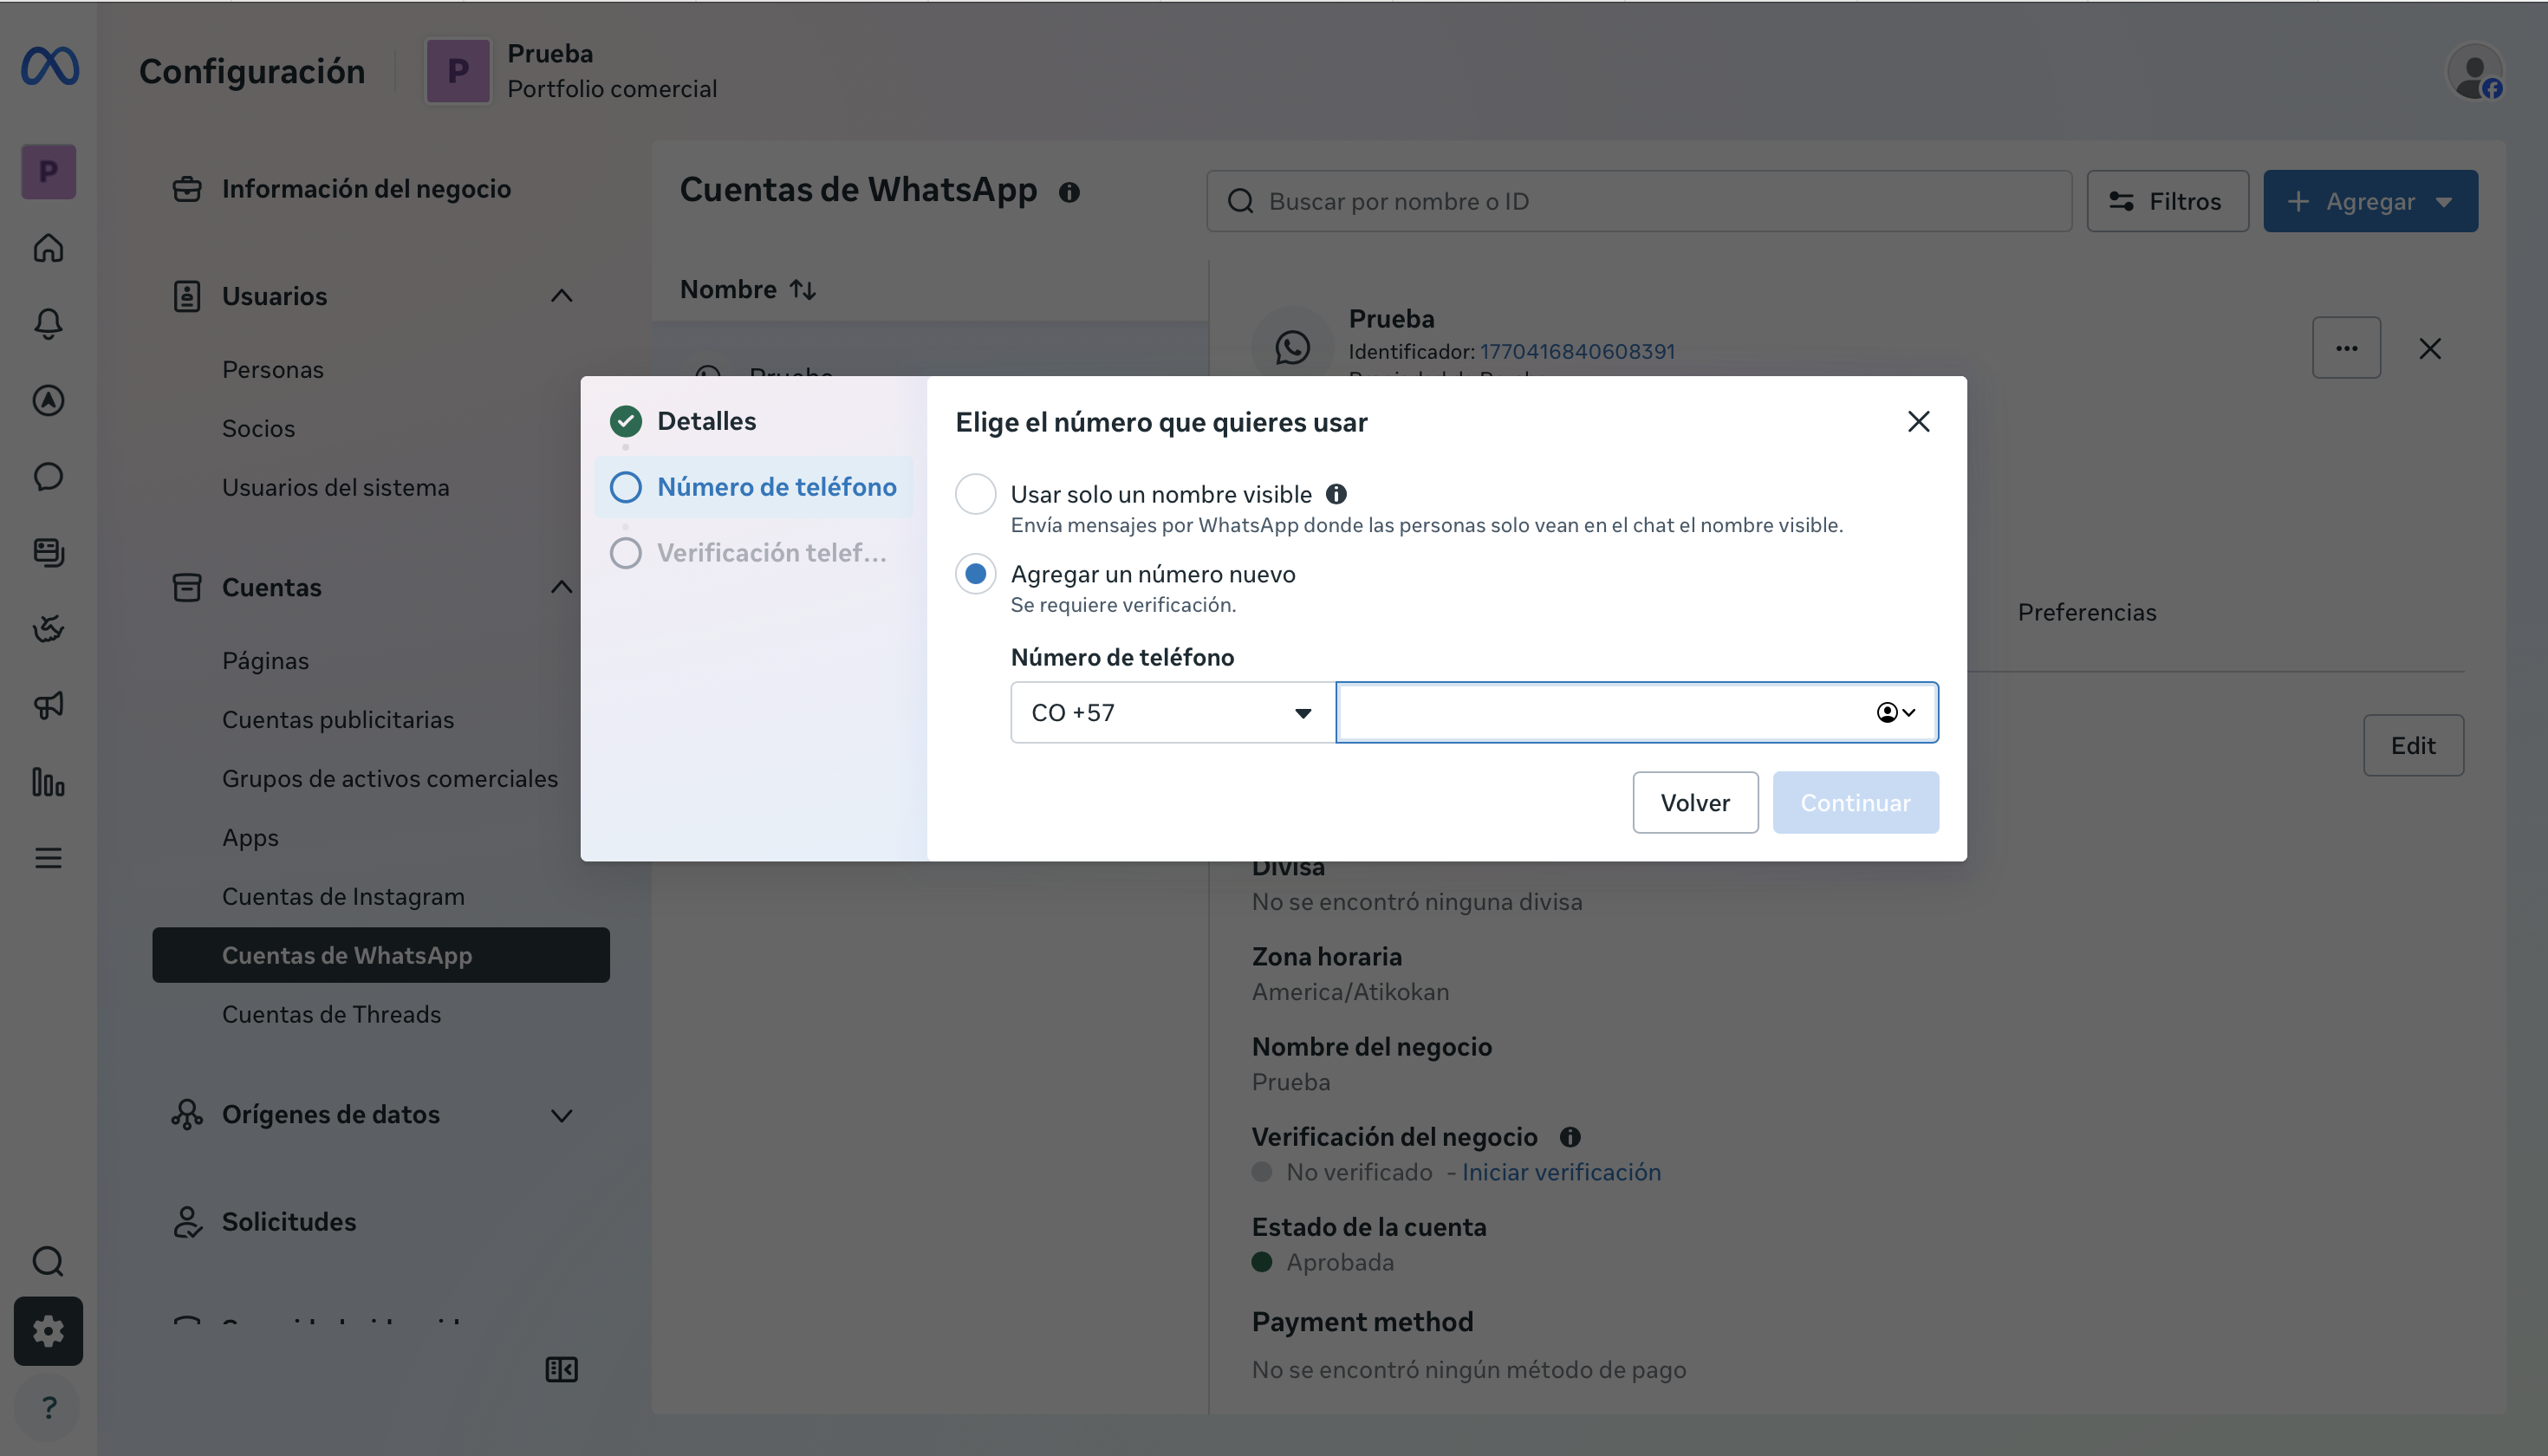
Task: Open the Agregar dropdown button
Action: 2370,202
